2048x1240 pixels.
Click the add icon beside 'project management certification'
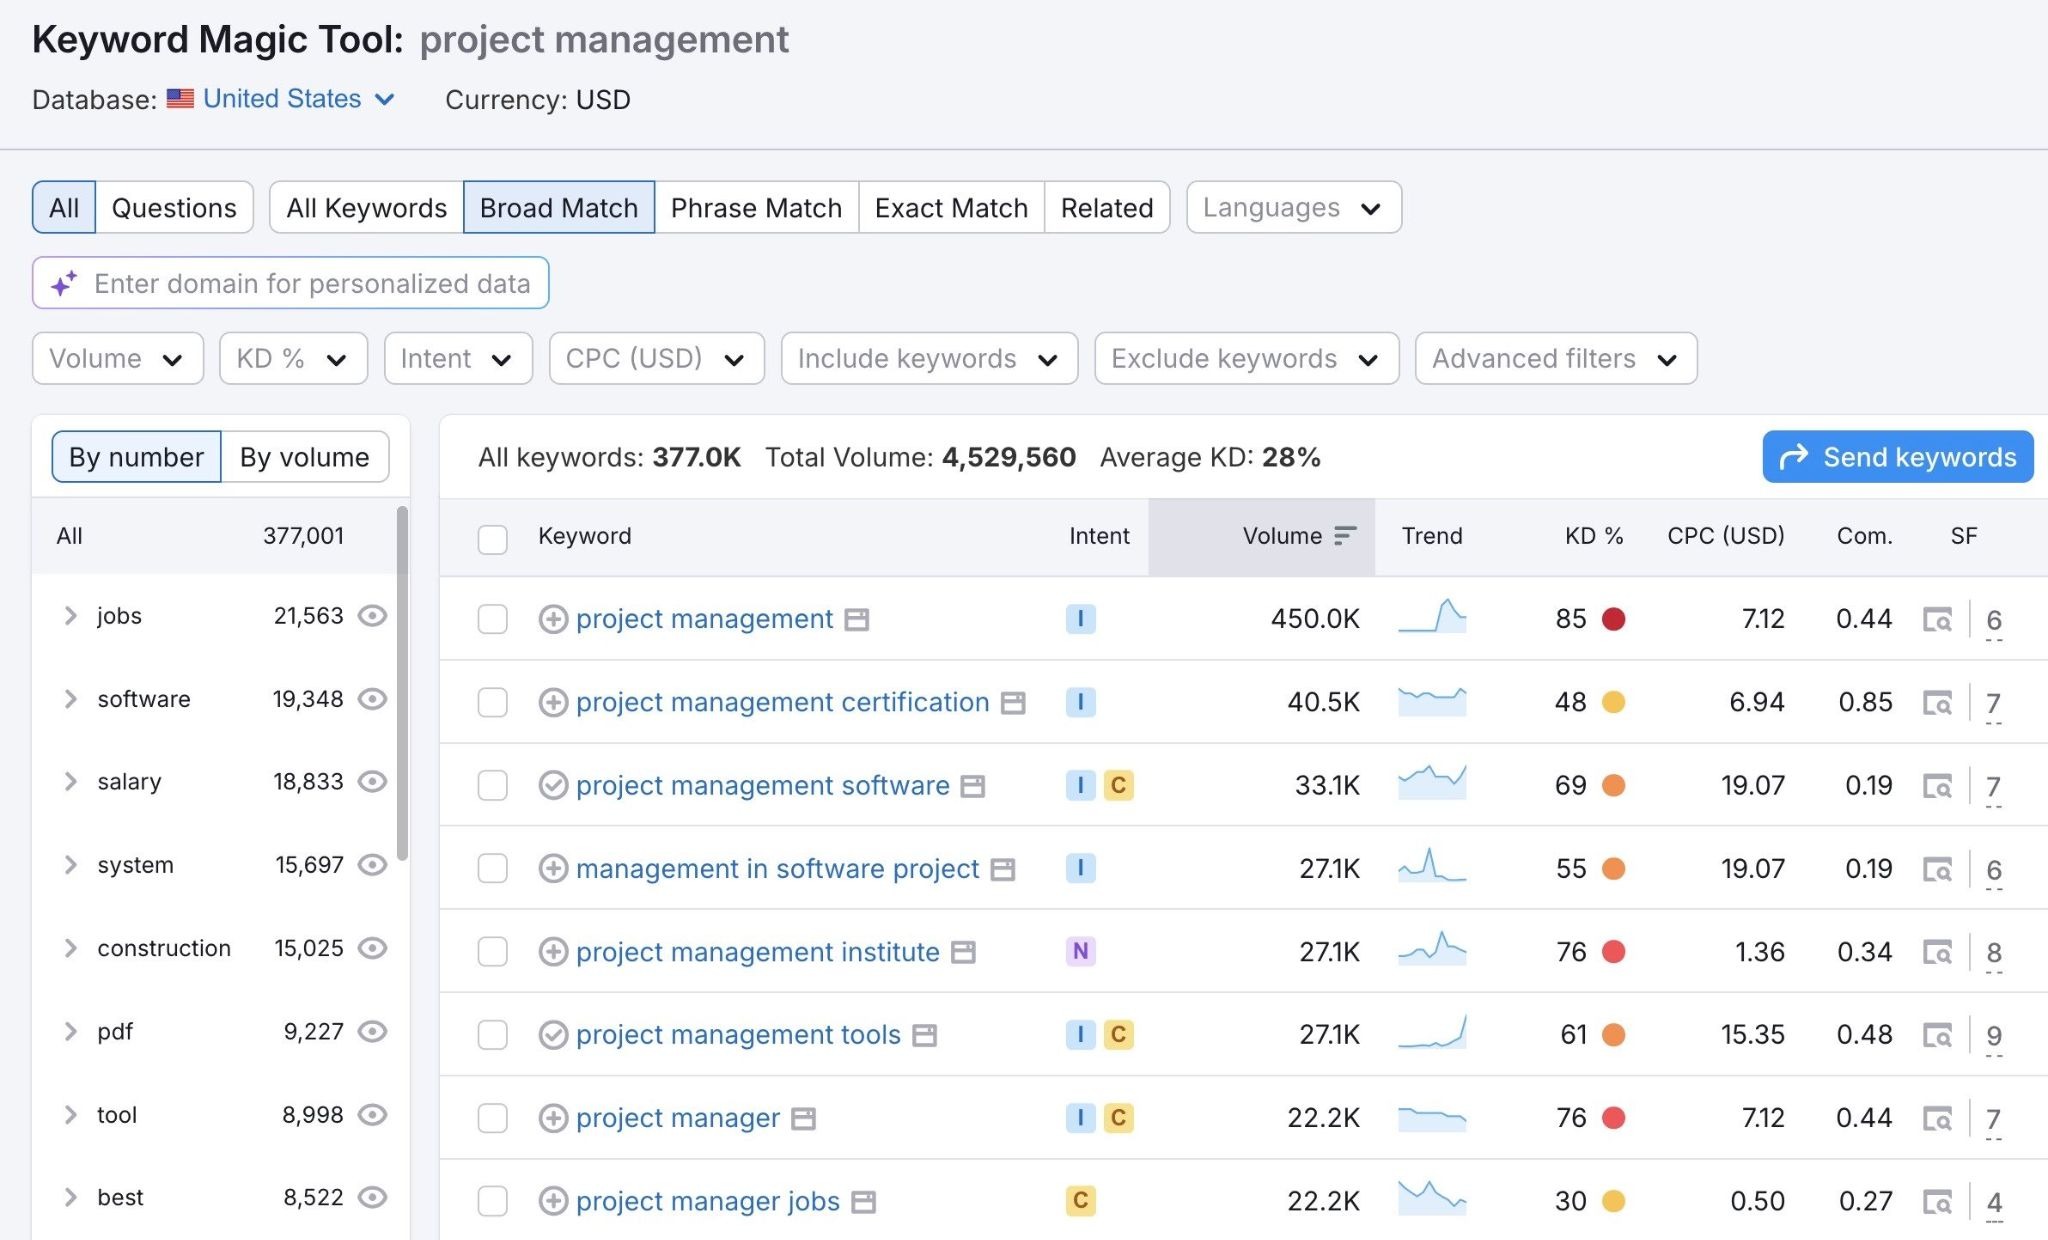pos(553,702)
